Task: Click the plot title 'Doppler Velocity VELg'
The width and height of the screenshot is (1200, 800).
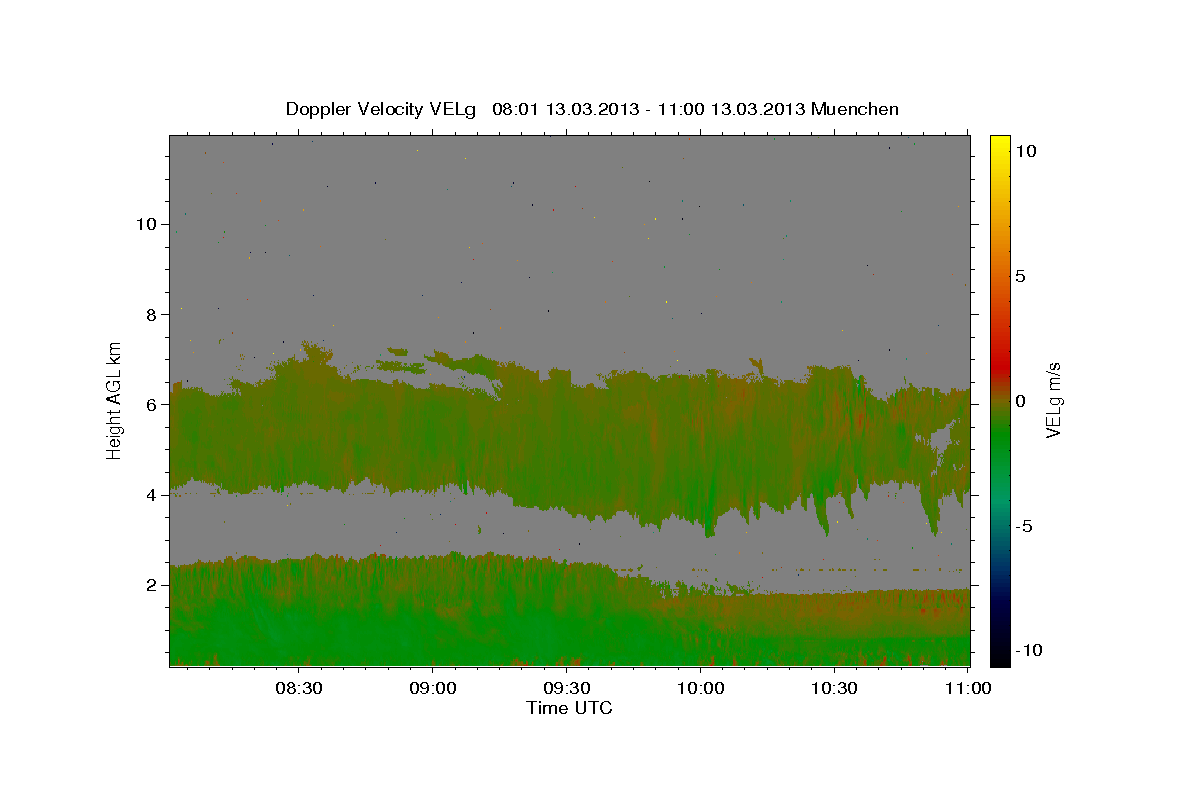Action: pos(381,109)
